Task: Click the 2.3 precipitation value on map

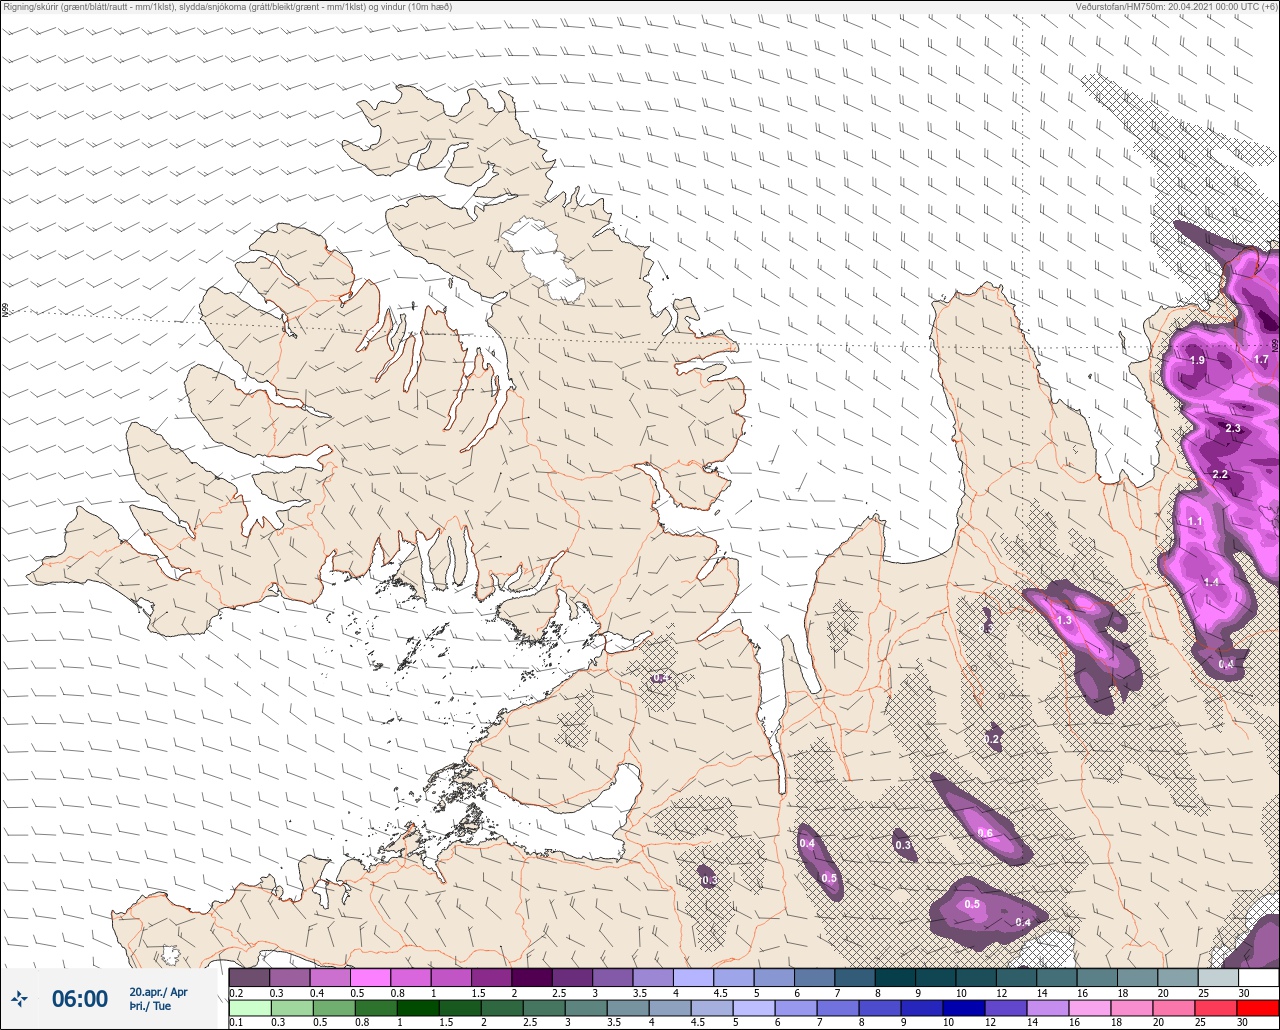Action: pos(1232,428)
